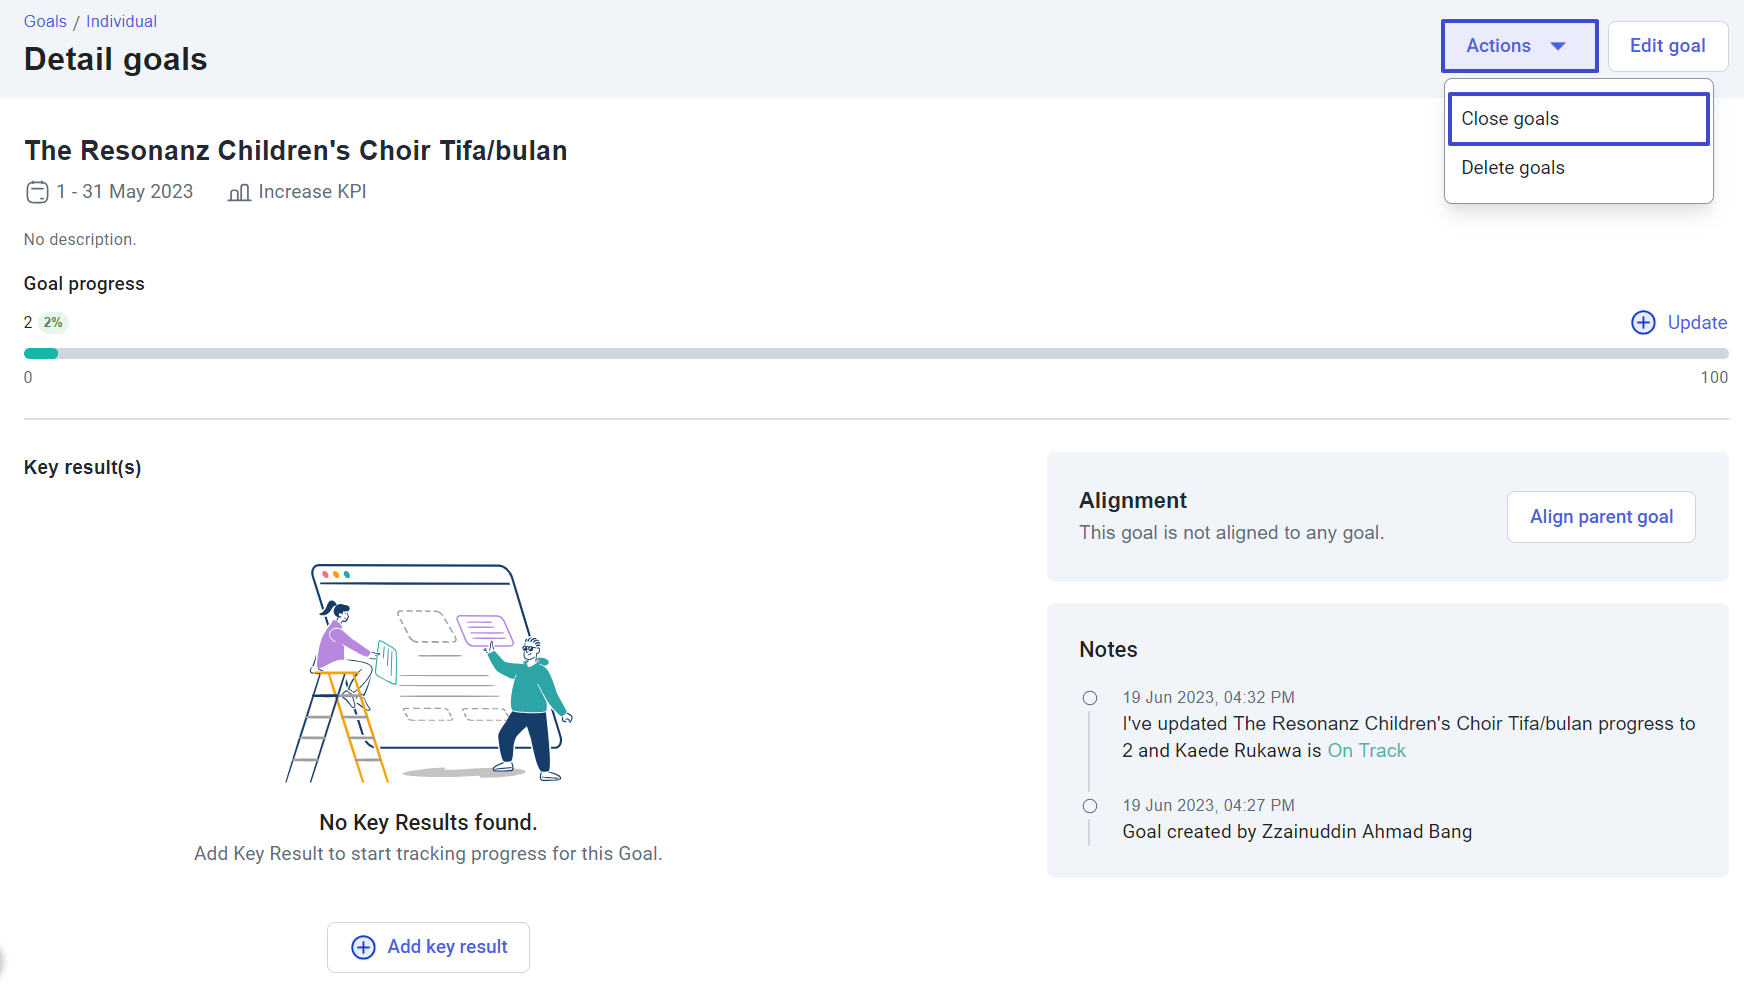The image size is (1744, 986).
Task: Click the green 2% progress badge
Action: (x=53, y=322)
